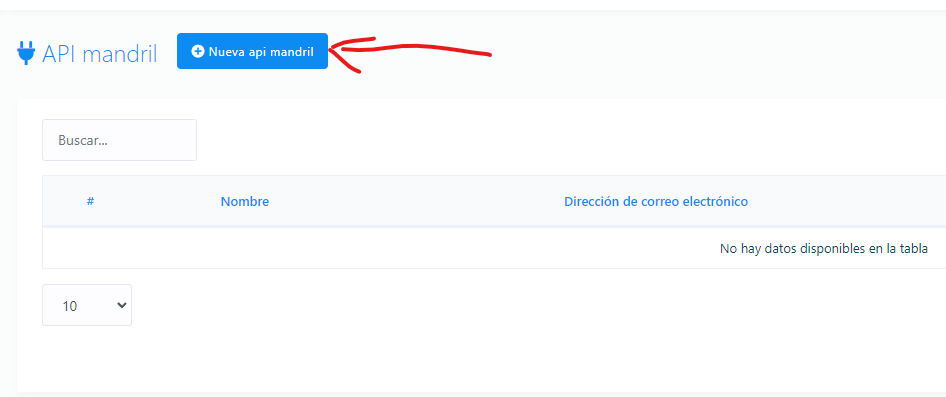This screenshot has height=397, width=946.
Task: Click the chevron arrow of page-size selector
Action: coord(121,305)
